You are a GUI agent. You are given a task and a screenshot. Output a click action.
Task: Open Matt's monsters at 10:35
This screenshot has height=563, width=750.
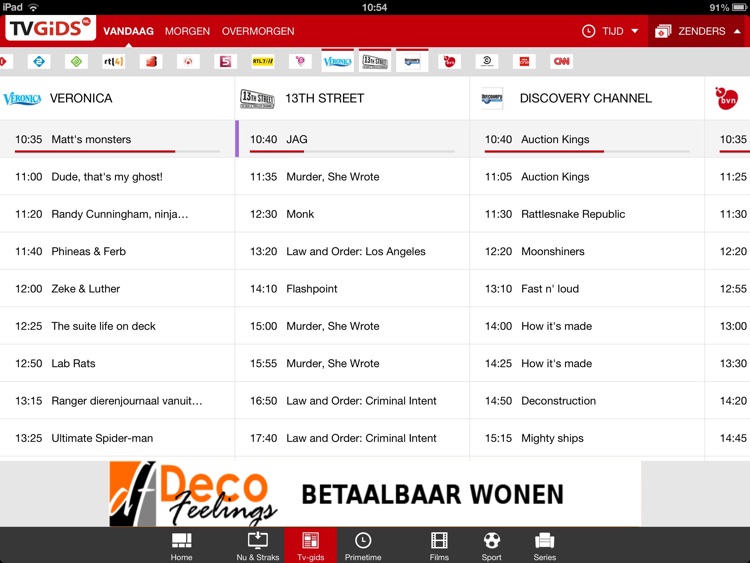tap(117, 139)
